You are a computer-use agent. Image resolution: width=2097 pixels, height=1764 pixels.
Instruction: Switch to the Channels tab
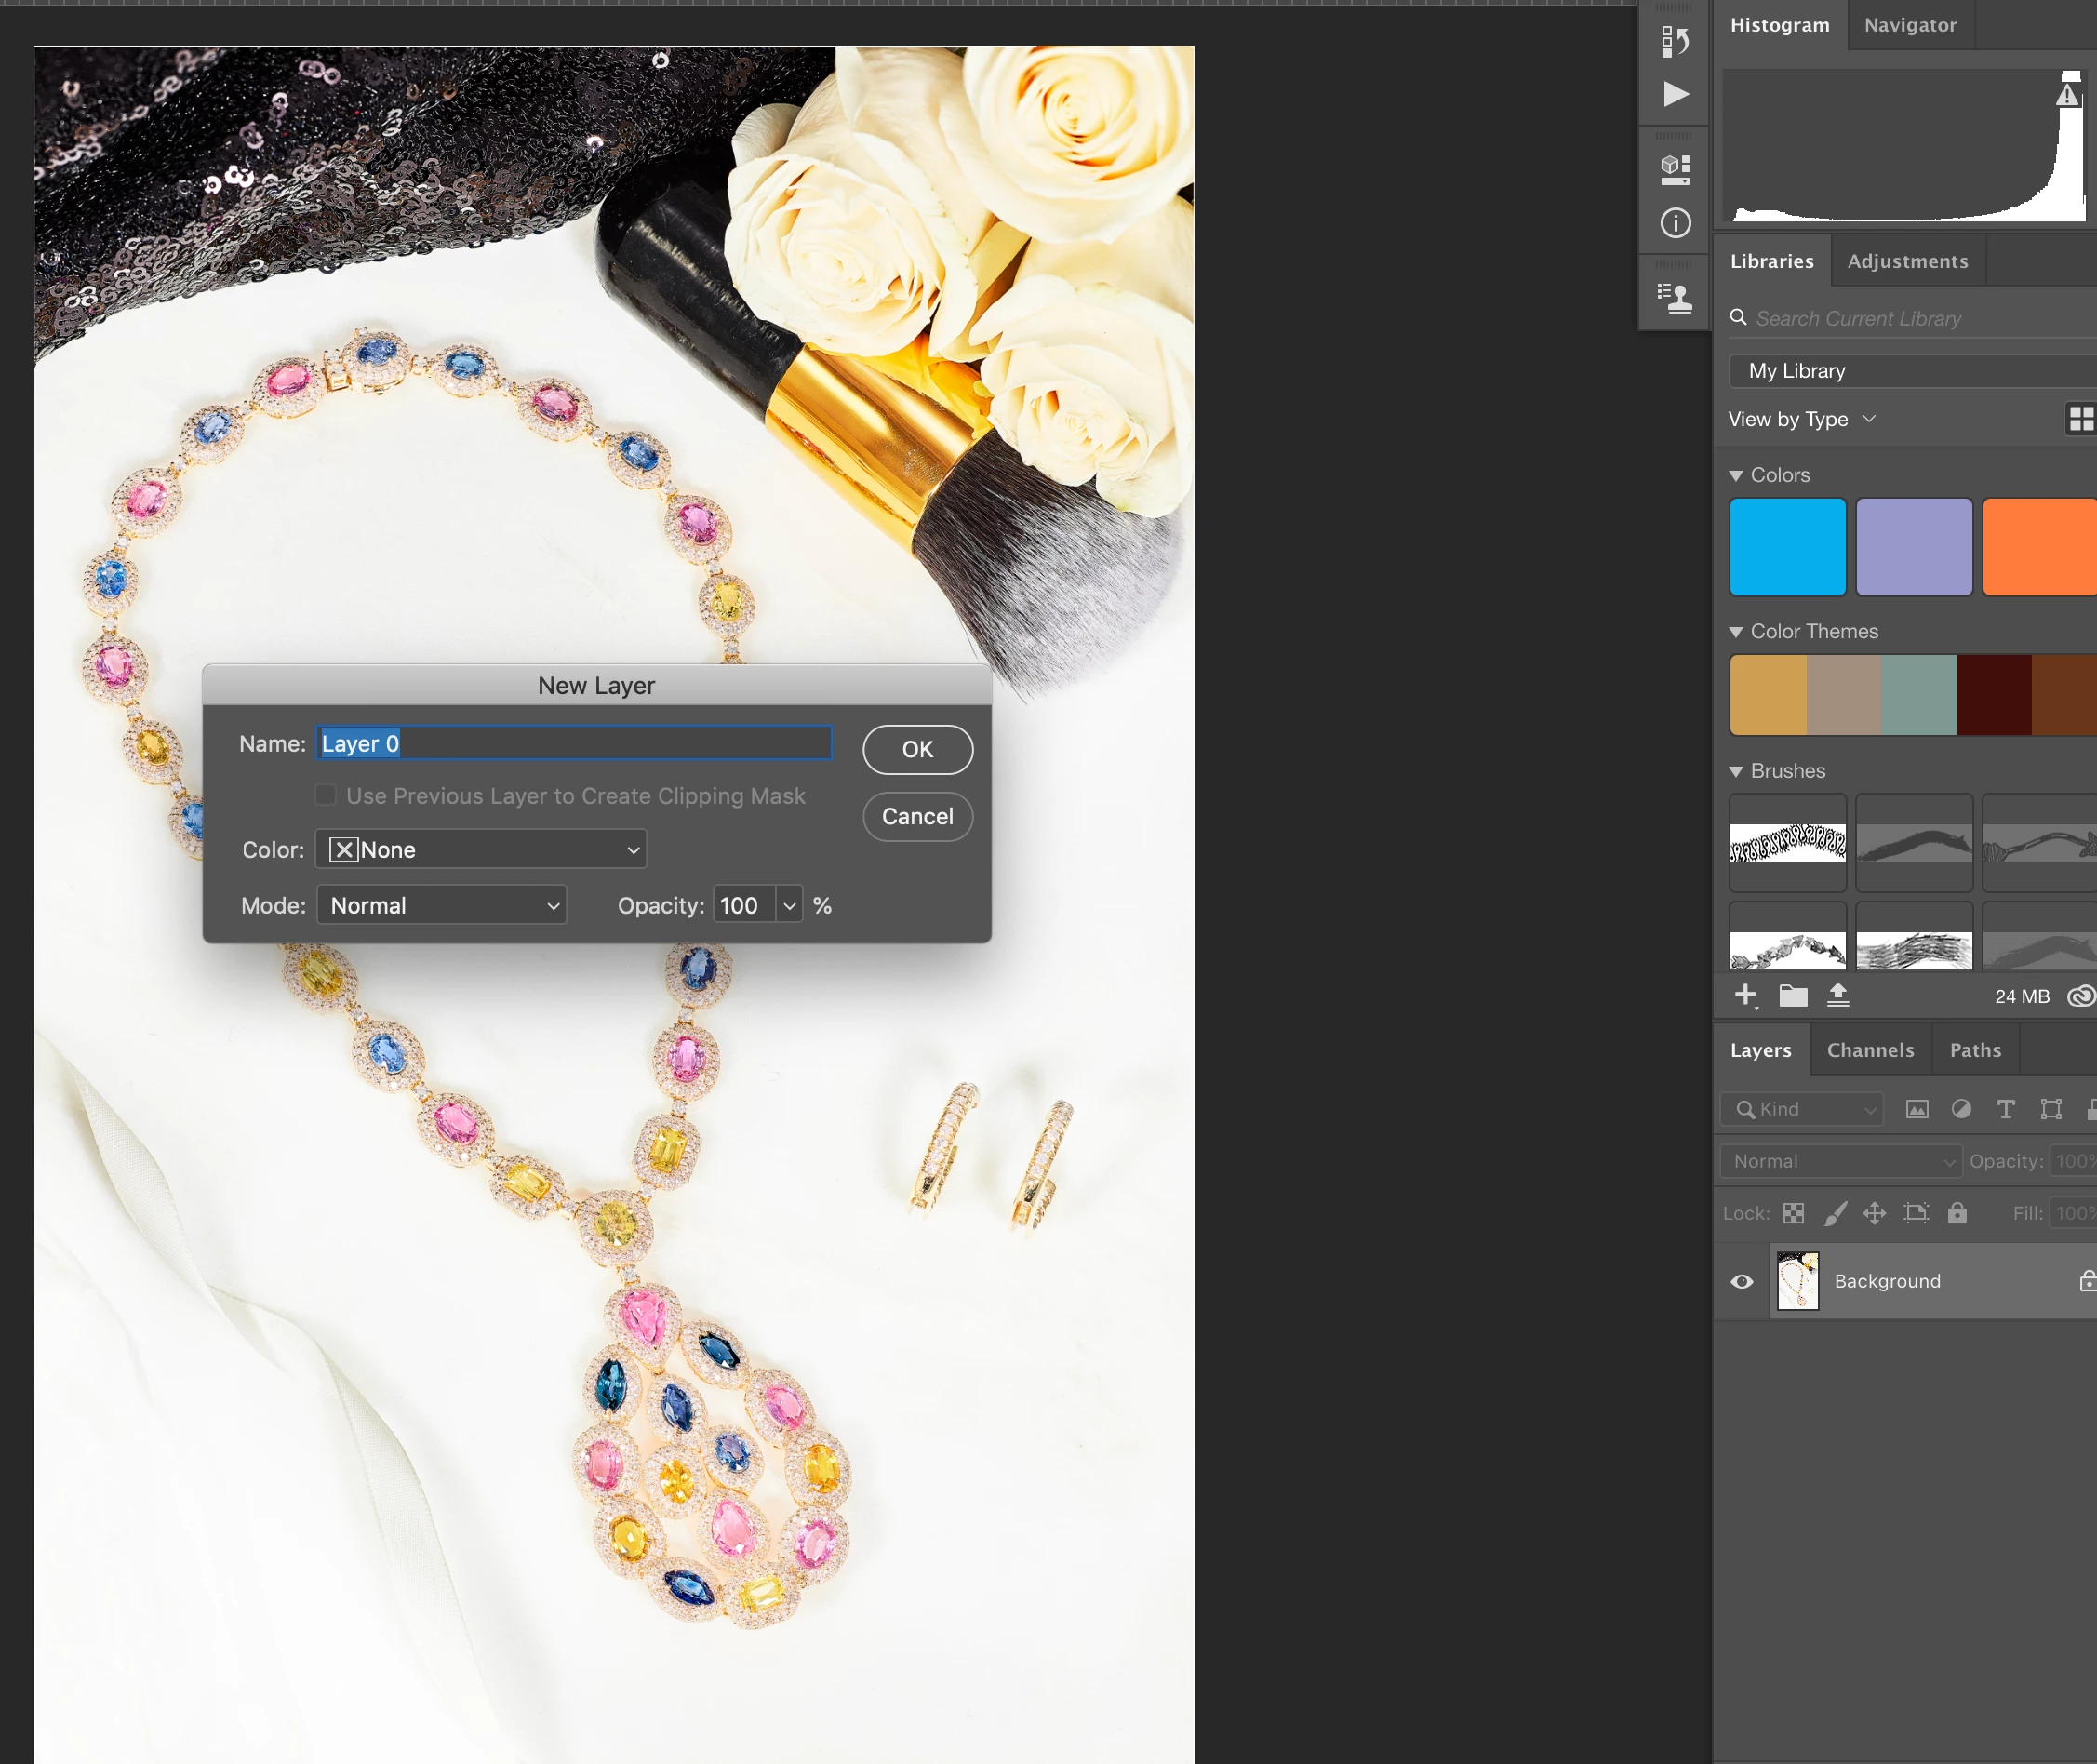coord(1870,1050)
